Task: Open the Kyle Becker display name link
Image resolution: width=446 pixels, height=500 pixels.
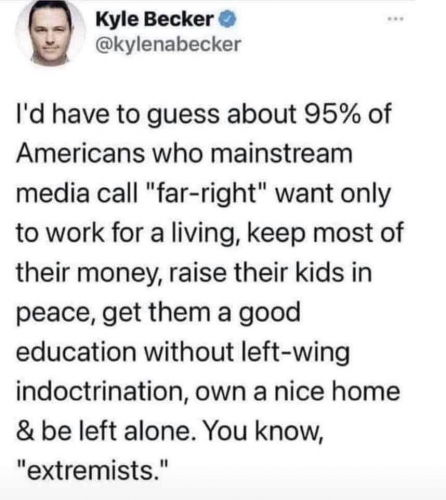Action: click(155, 20)
